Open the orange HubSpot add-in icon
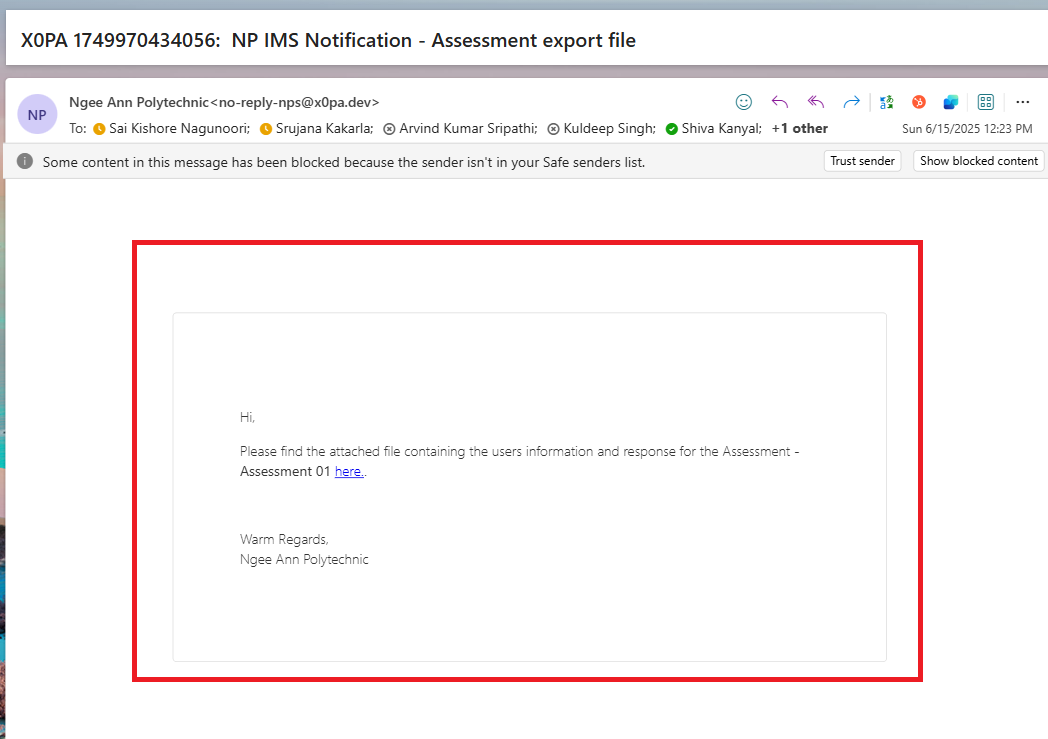1048x739 pixels. 918,102
